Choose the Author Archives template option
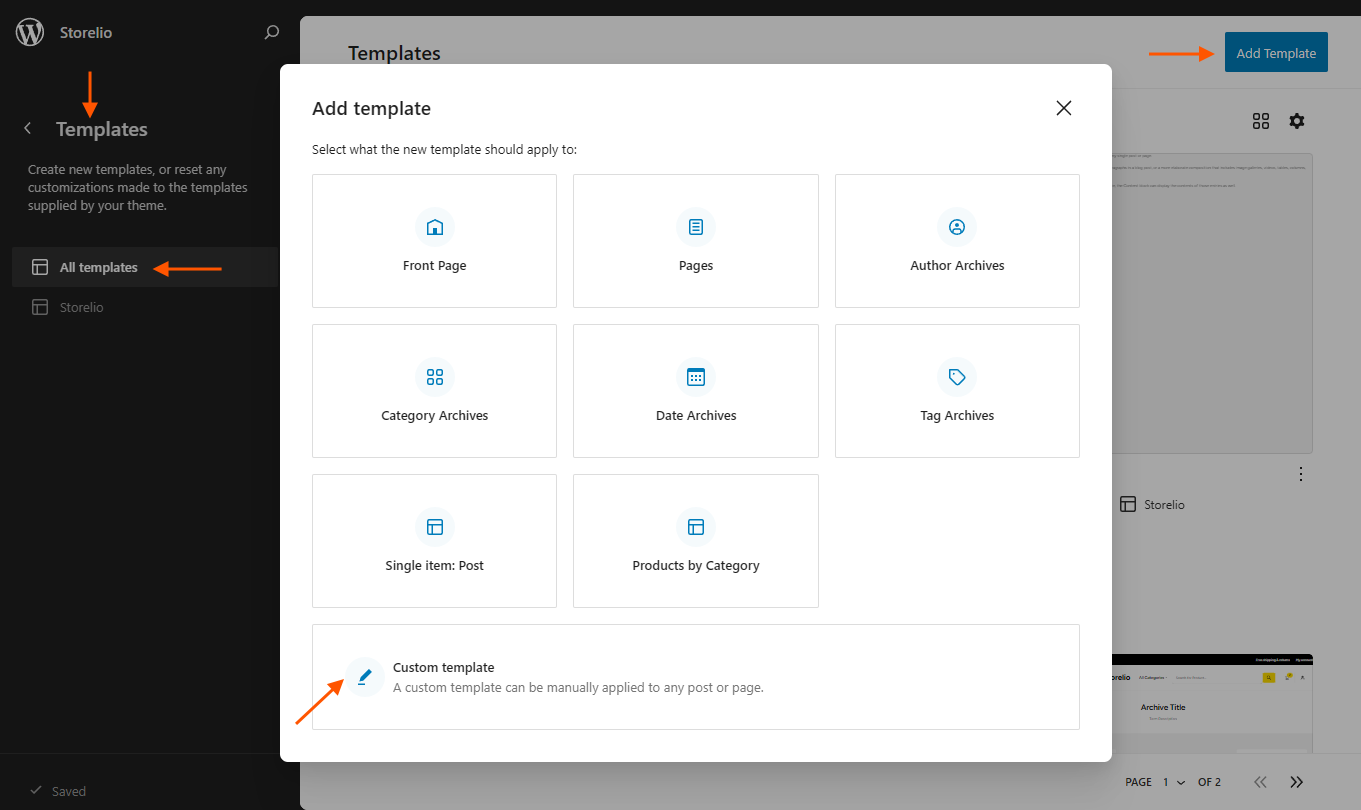 [x=957, y=241]
